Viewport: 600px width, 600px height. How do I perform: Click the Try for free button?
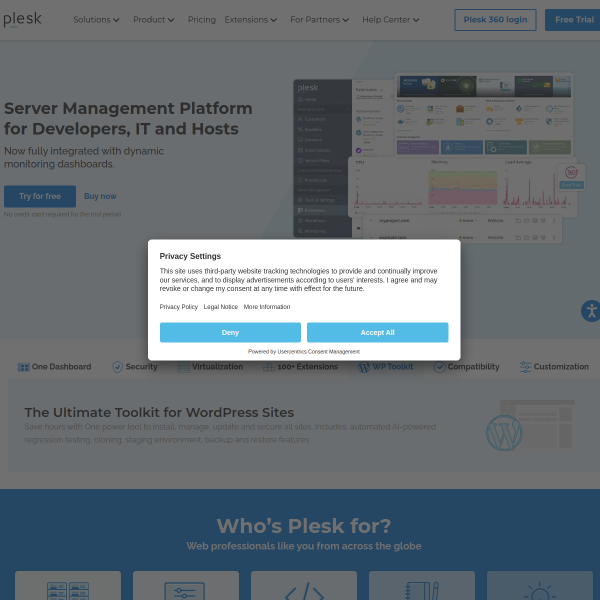point(40,196)
